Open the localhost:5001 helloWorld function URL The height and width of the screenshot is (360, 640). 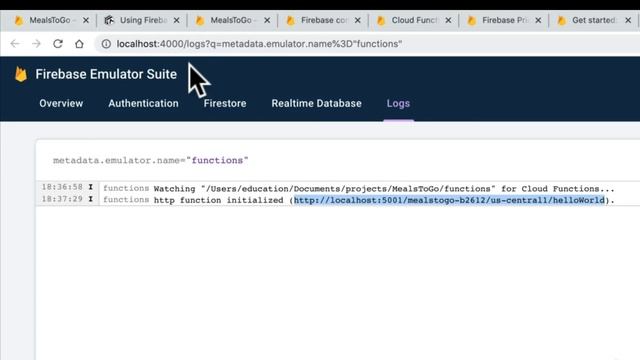pos(449,200)
